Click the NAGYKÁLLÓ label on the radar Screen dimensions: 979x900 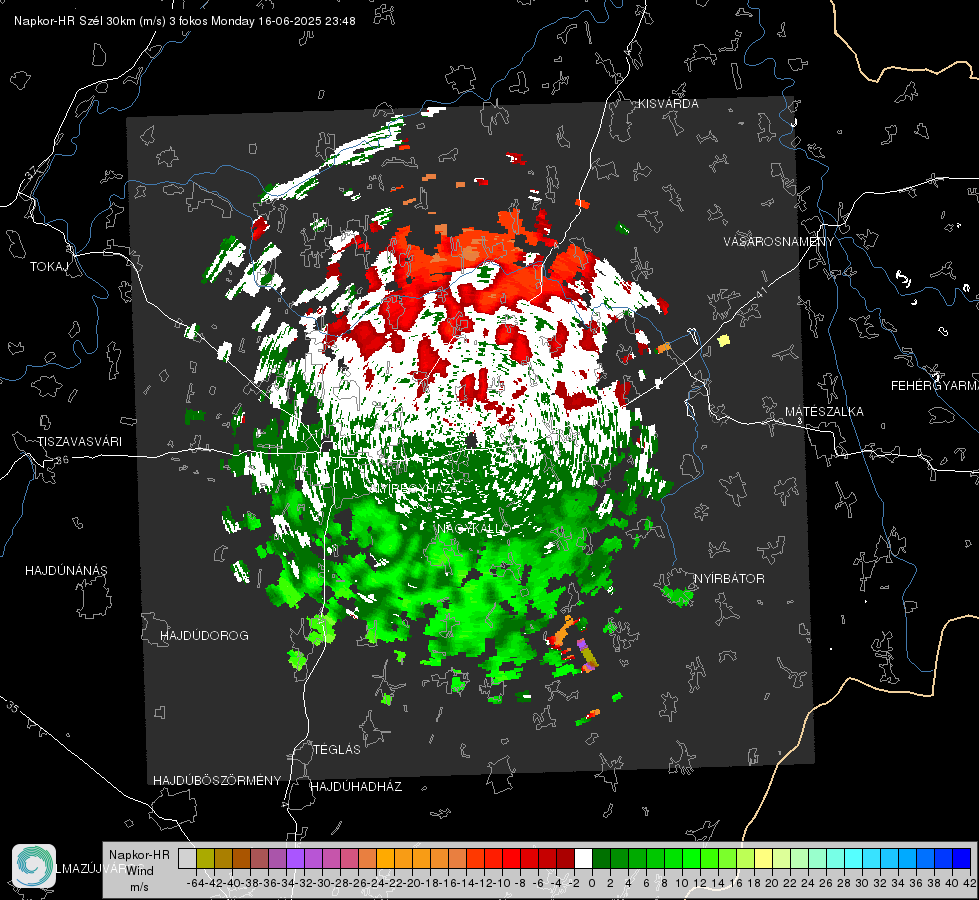(474, 528)
